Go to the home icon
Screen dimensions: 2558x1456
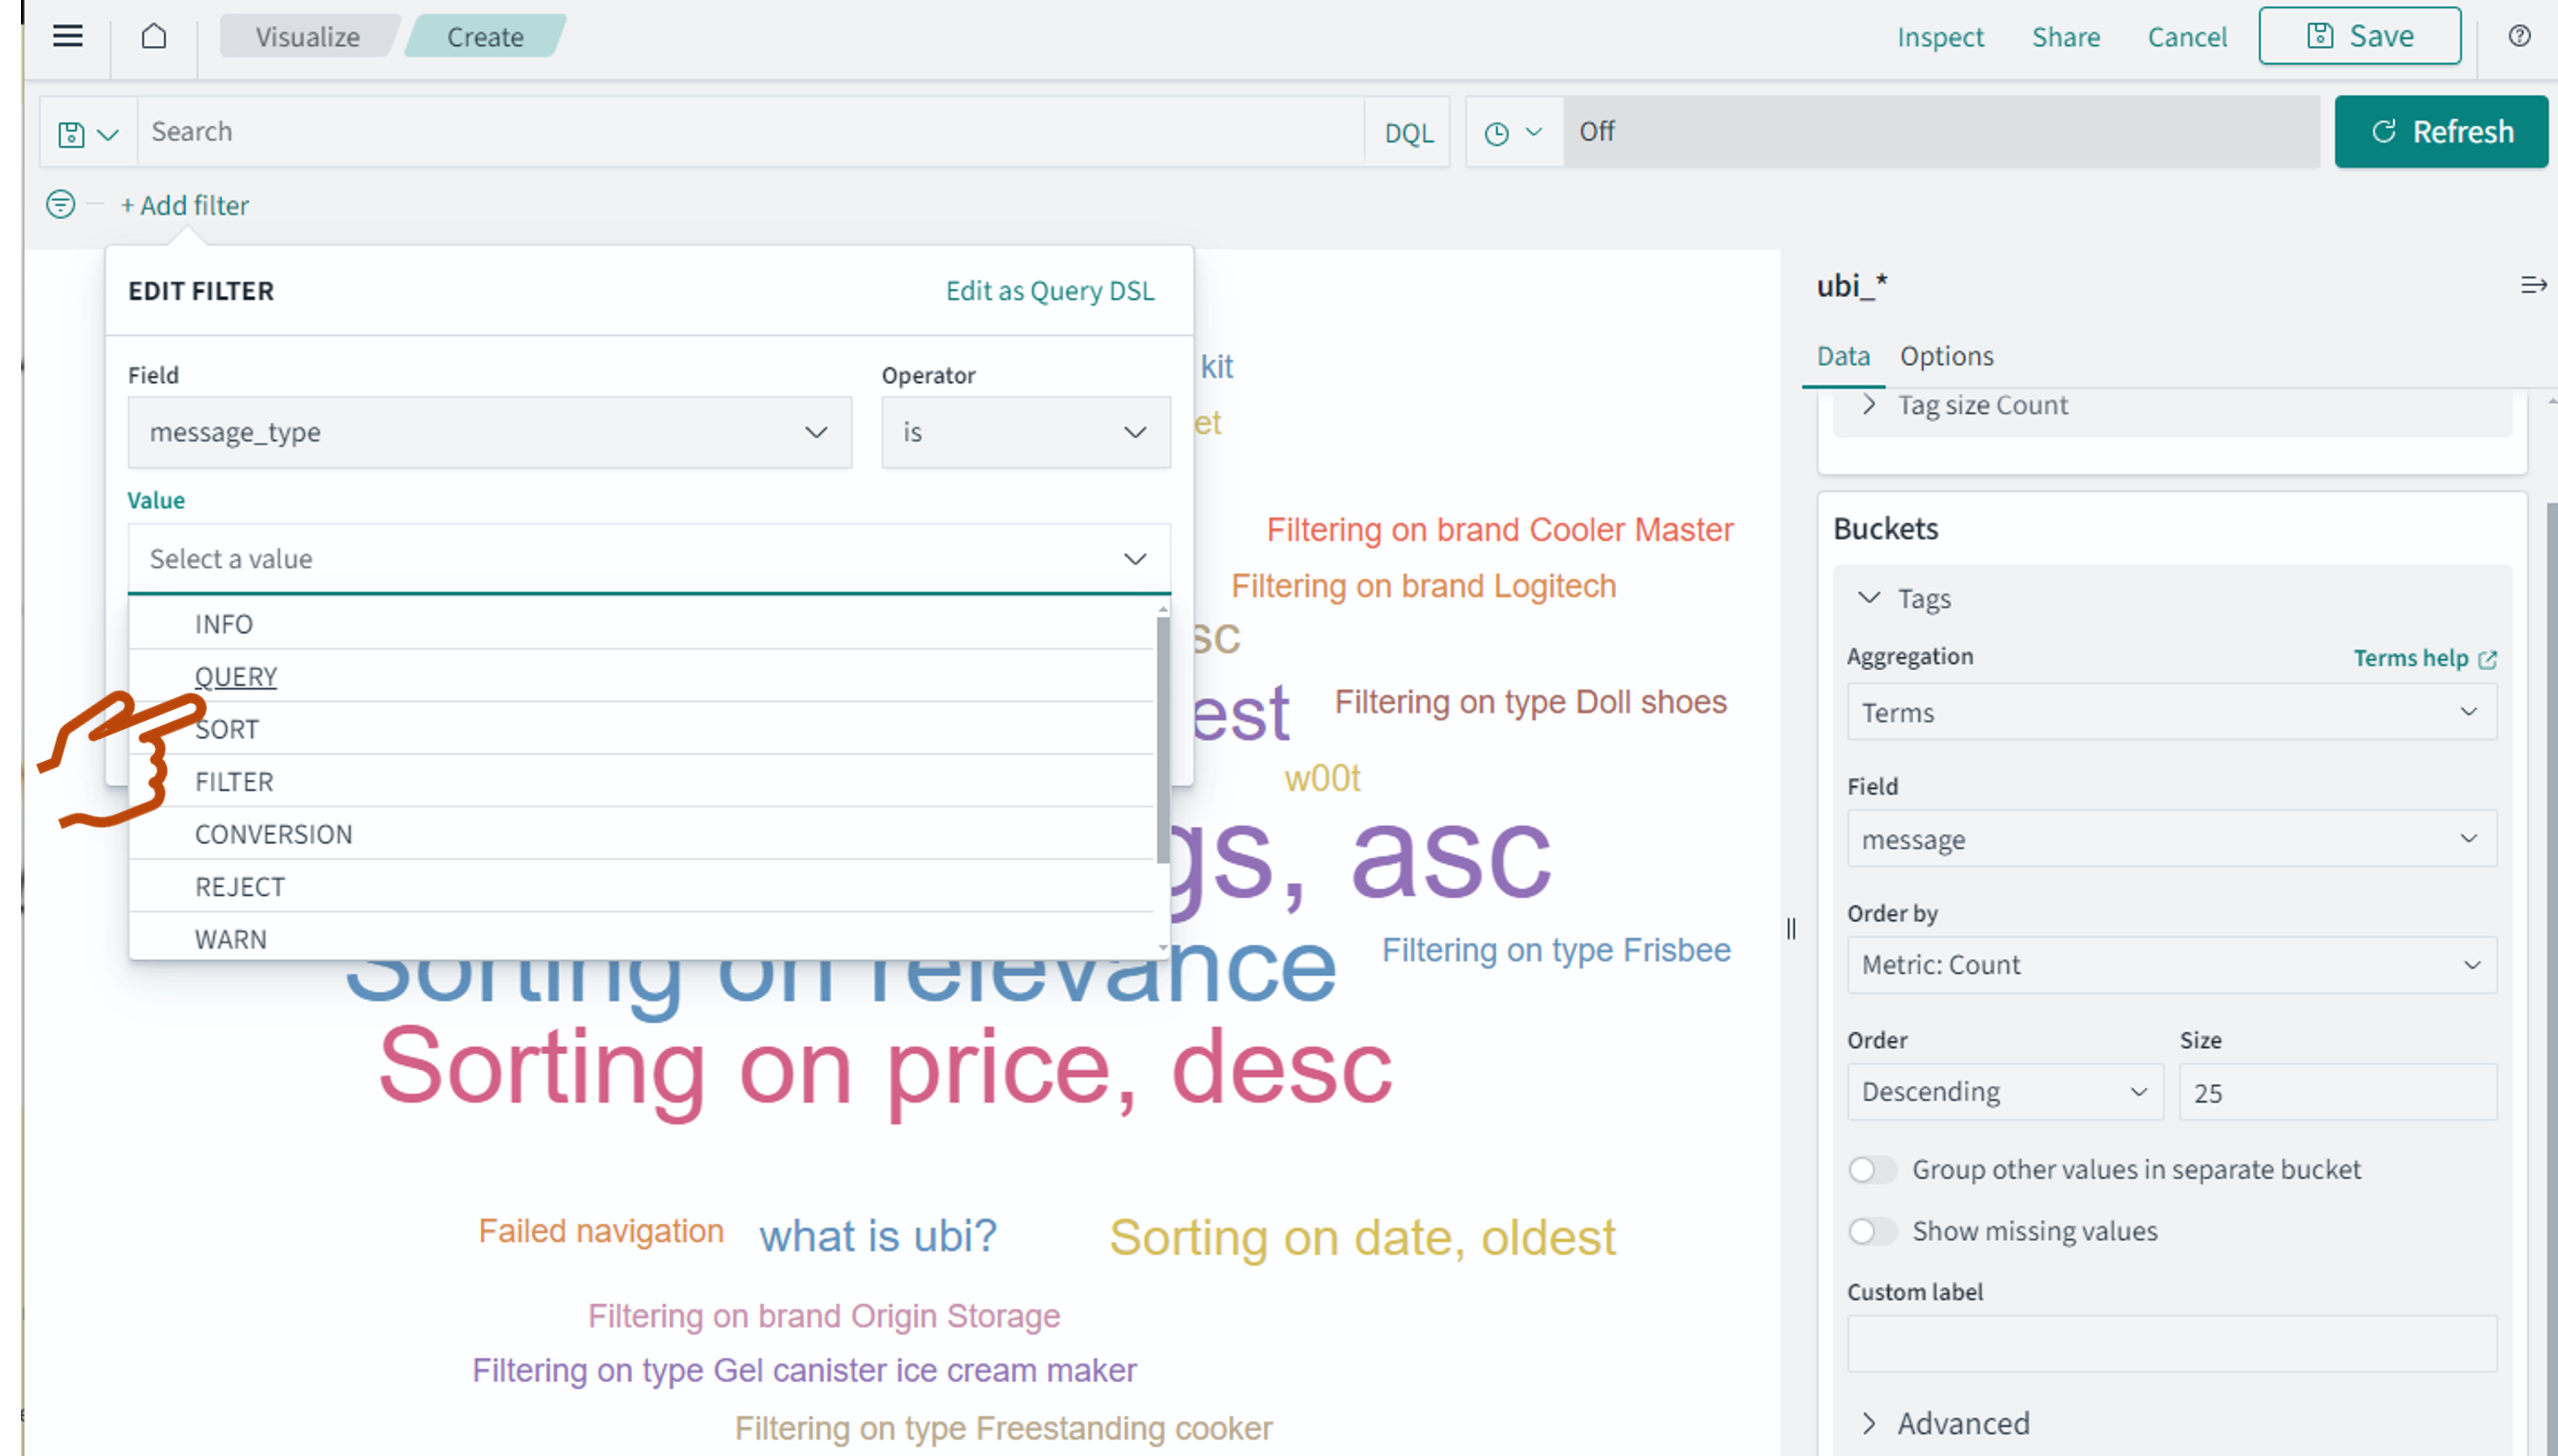154,37
